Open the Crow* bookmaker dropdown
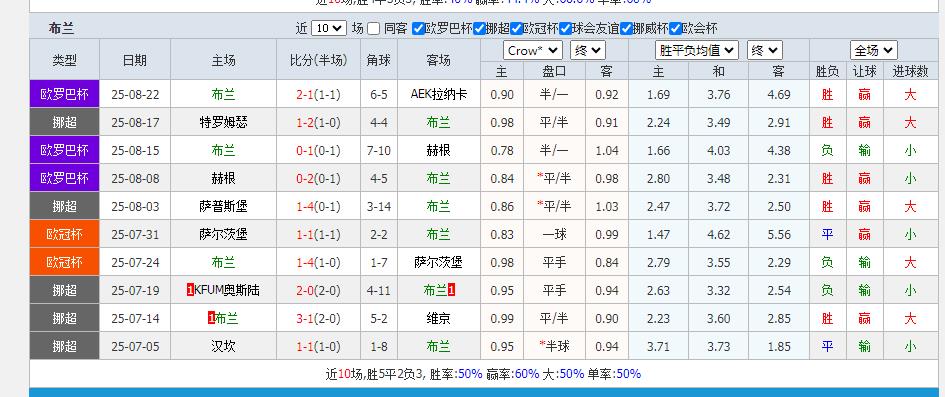 (533, 51)
